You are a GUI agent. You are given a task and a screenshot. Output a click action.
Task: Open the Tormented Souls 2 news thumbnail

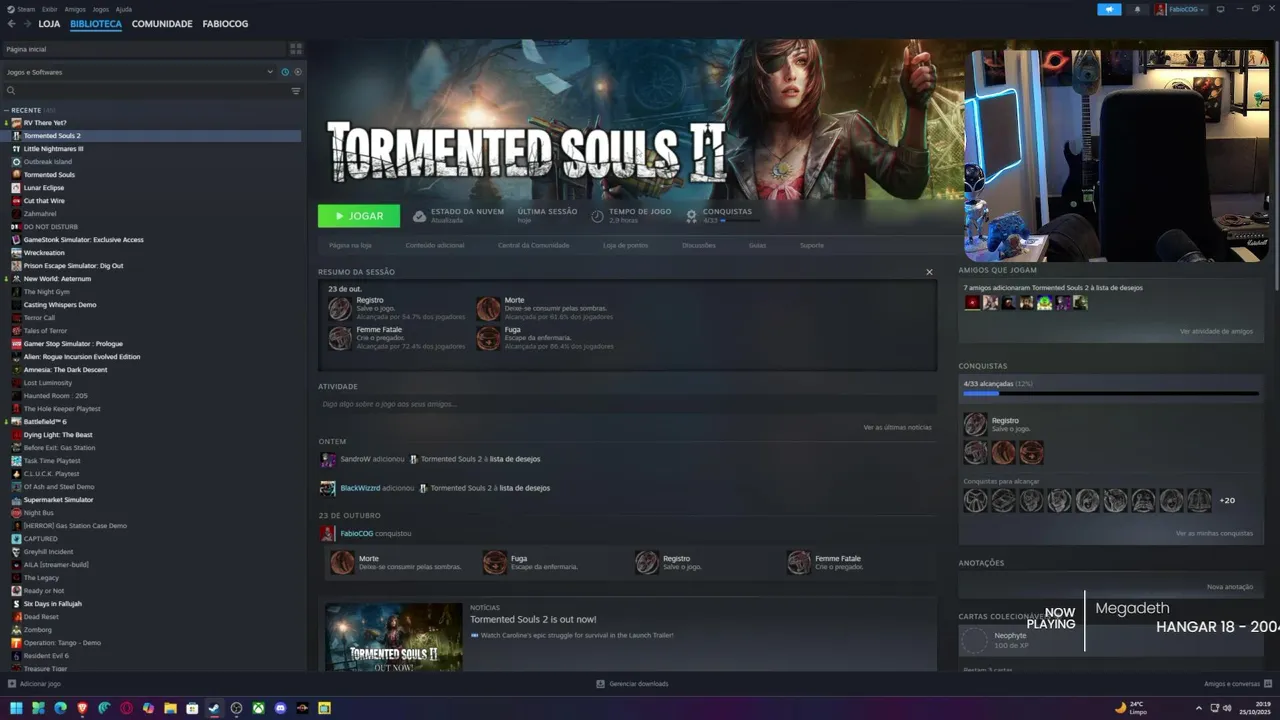point(394,637)
